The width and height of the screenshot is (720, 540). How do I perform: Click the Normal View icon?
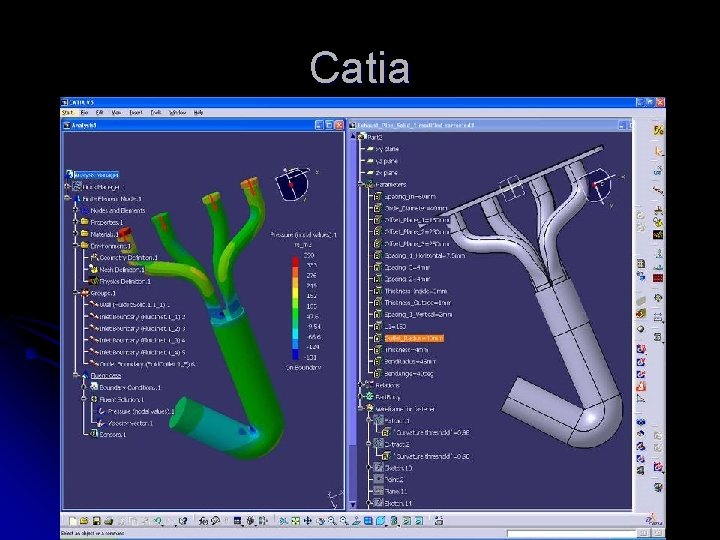click(356, 521)
